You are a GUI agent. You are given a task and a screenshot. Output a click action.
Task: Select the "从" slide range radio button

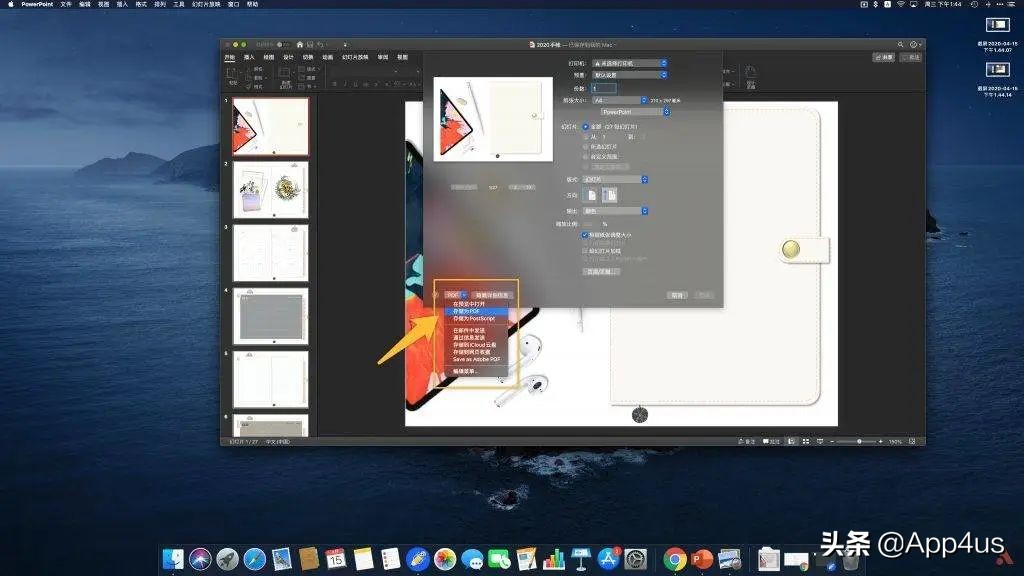(x=586, y=137)
